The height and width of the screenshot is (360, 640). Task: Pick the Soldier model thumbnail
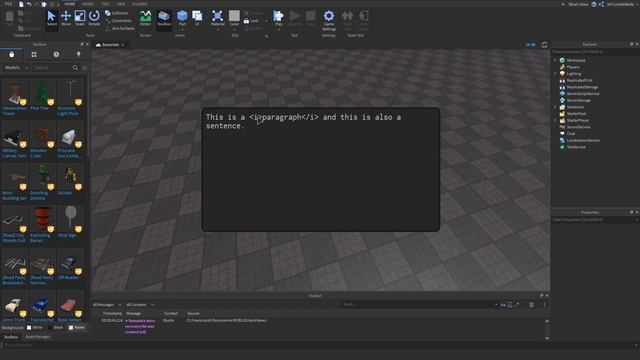[x=70, y=178]
